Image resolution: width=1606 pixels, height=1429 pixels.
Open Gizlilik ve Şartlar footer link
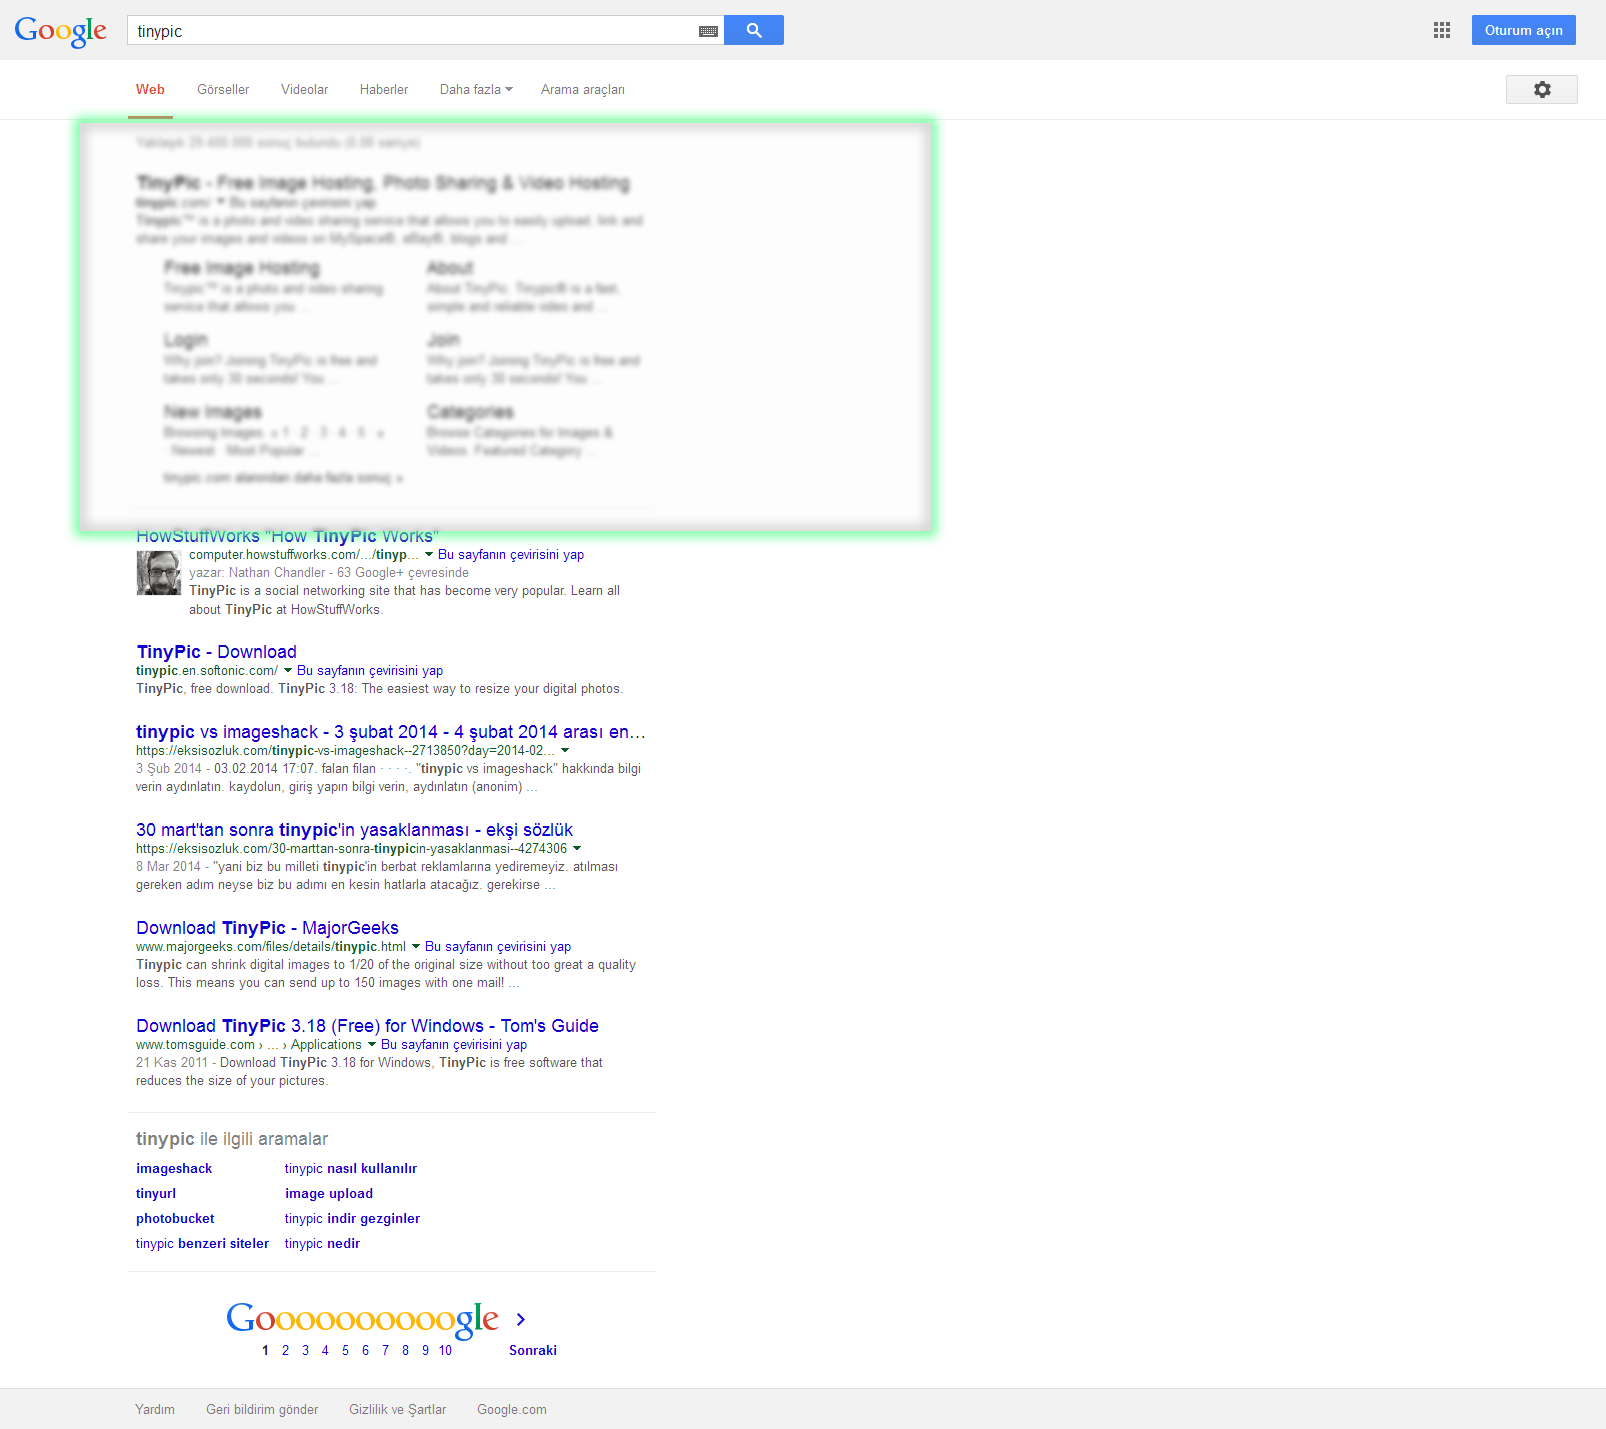pyautogui.click(x=397, y=1409)
